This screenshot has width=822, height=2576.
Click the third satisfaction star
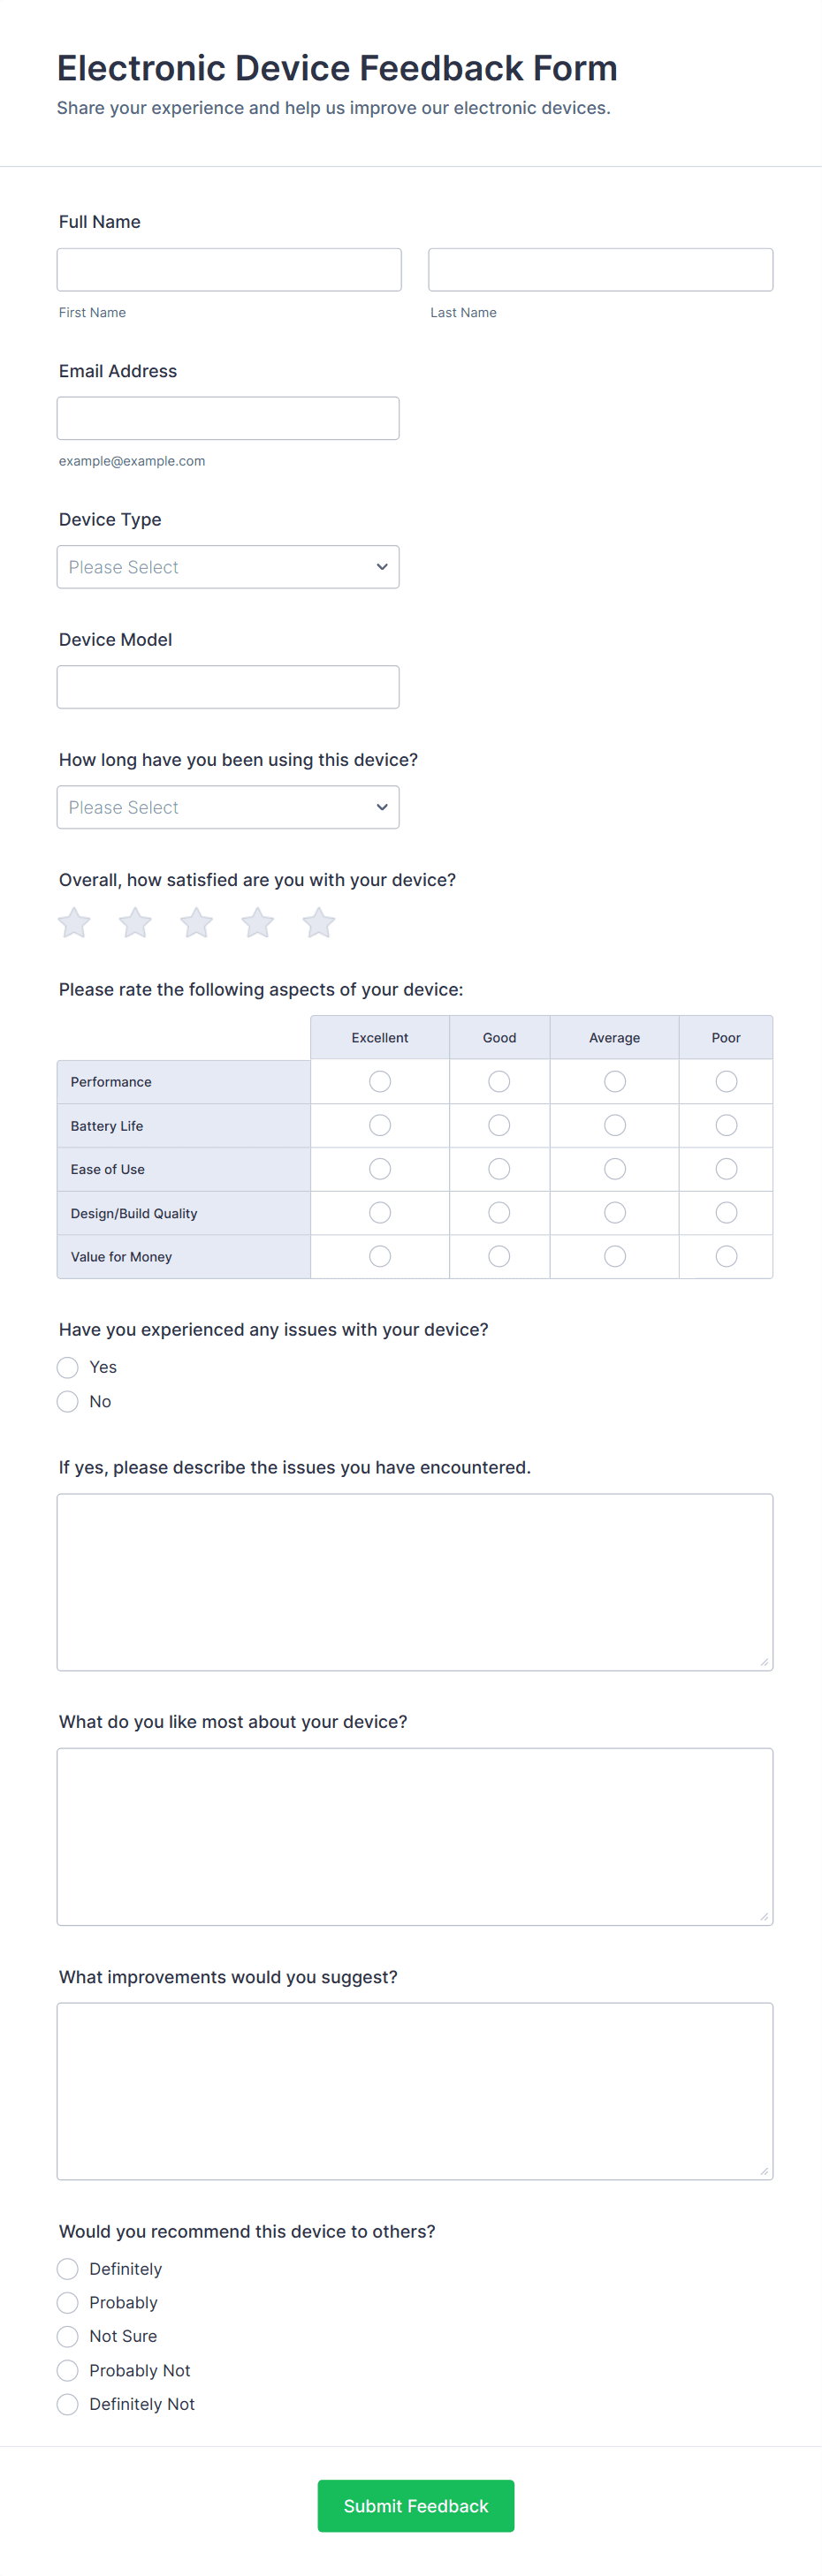tap(196, 922)
